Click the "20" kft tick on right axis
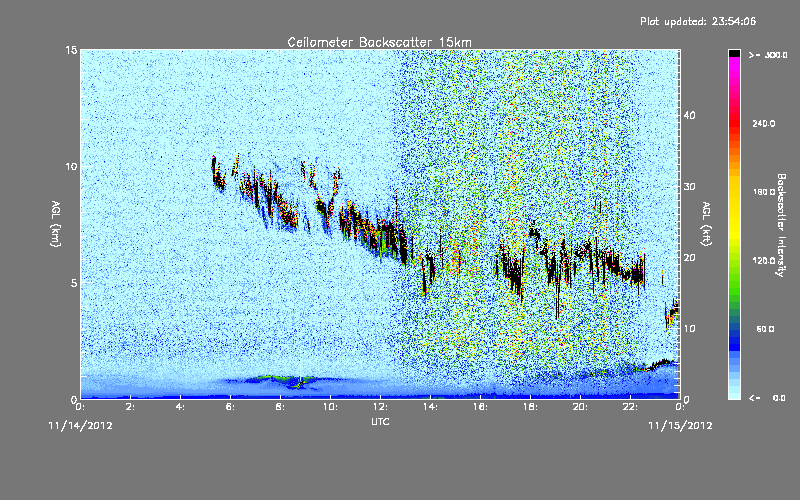Image resolution: width=800 pixels, height=500 pixels. point(689,257)
